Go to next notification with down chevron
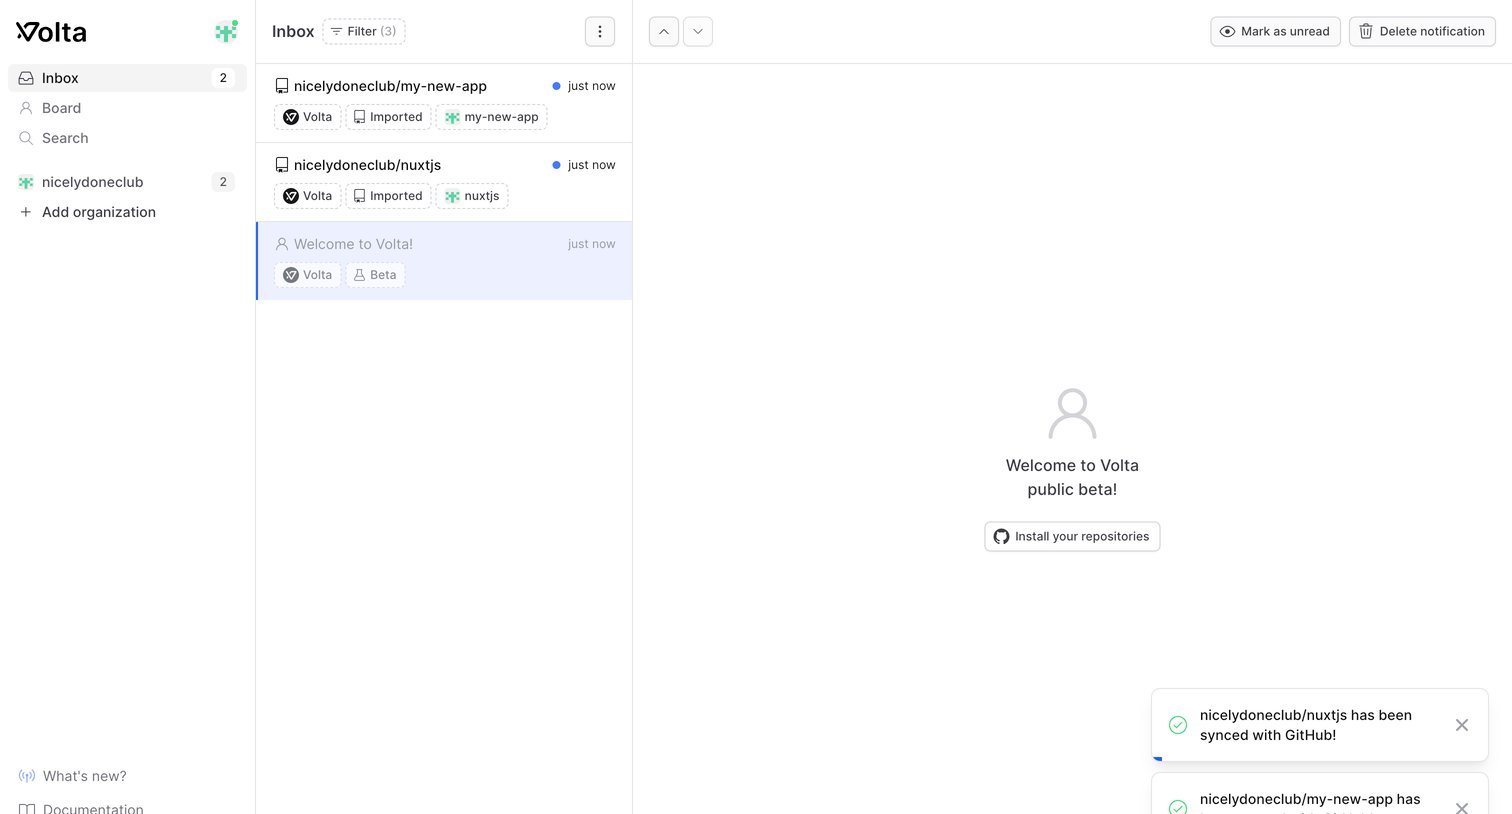This screenshot has height=814, width=1512. (x=698, y=32)
